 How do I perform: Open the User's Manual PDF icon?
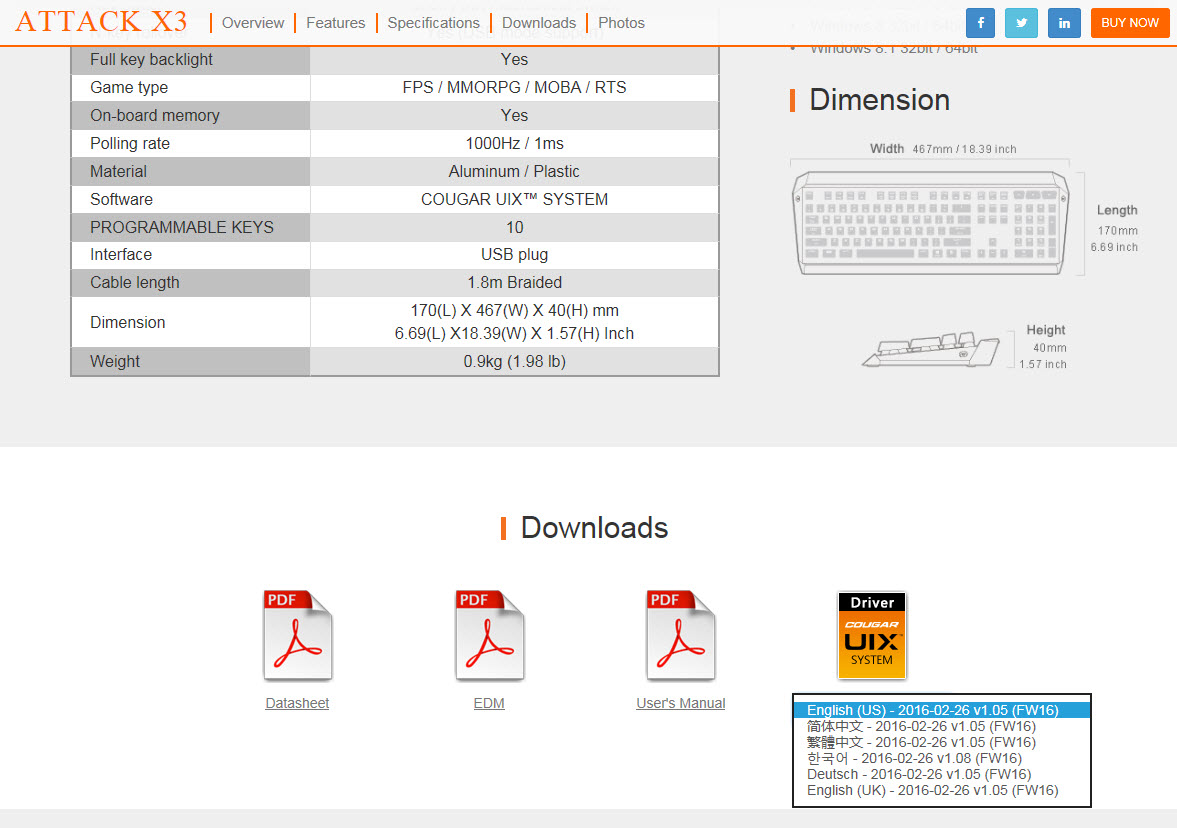click(x=681, y=635)
